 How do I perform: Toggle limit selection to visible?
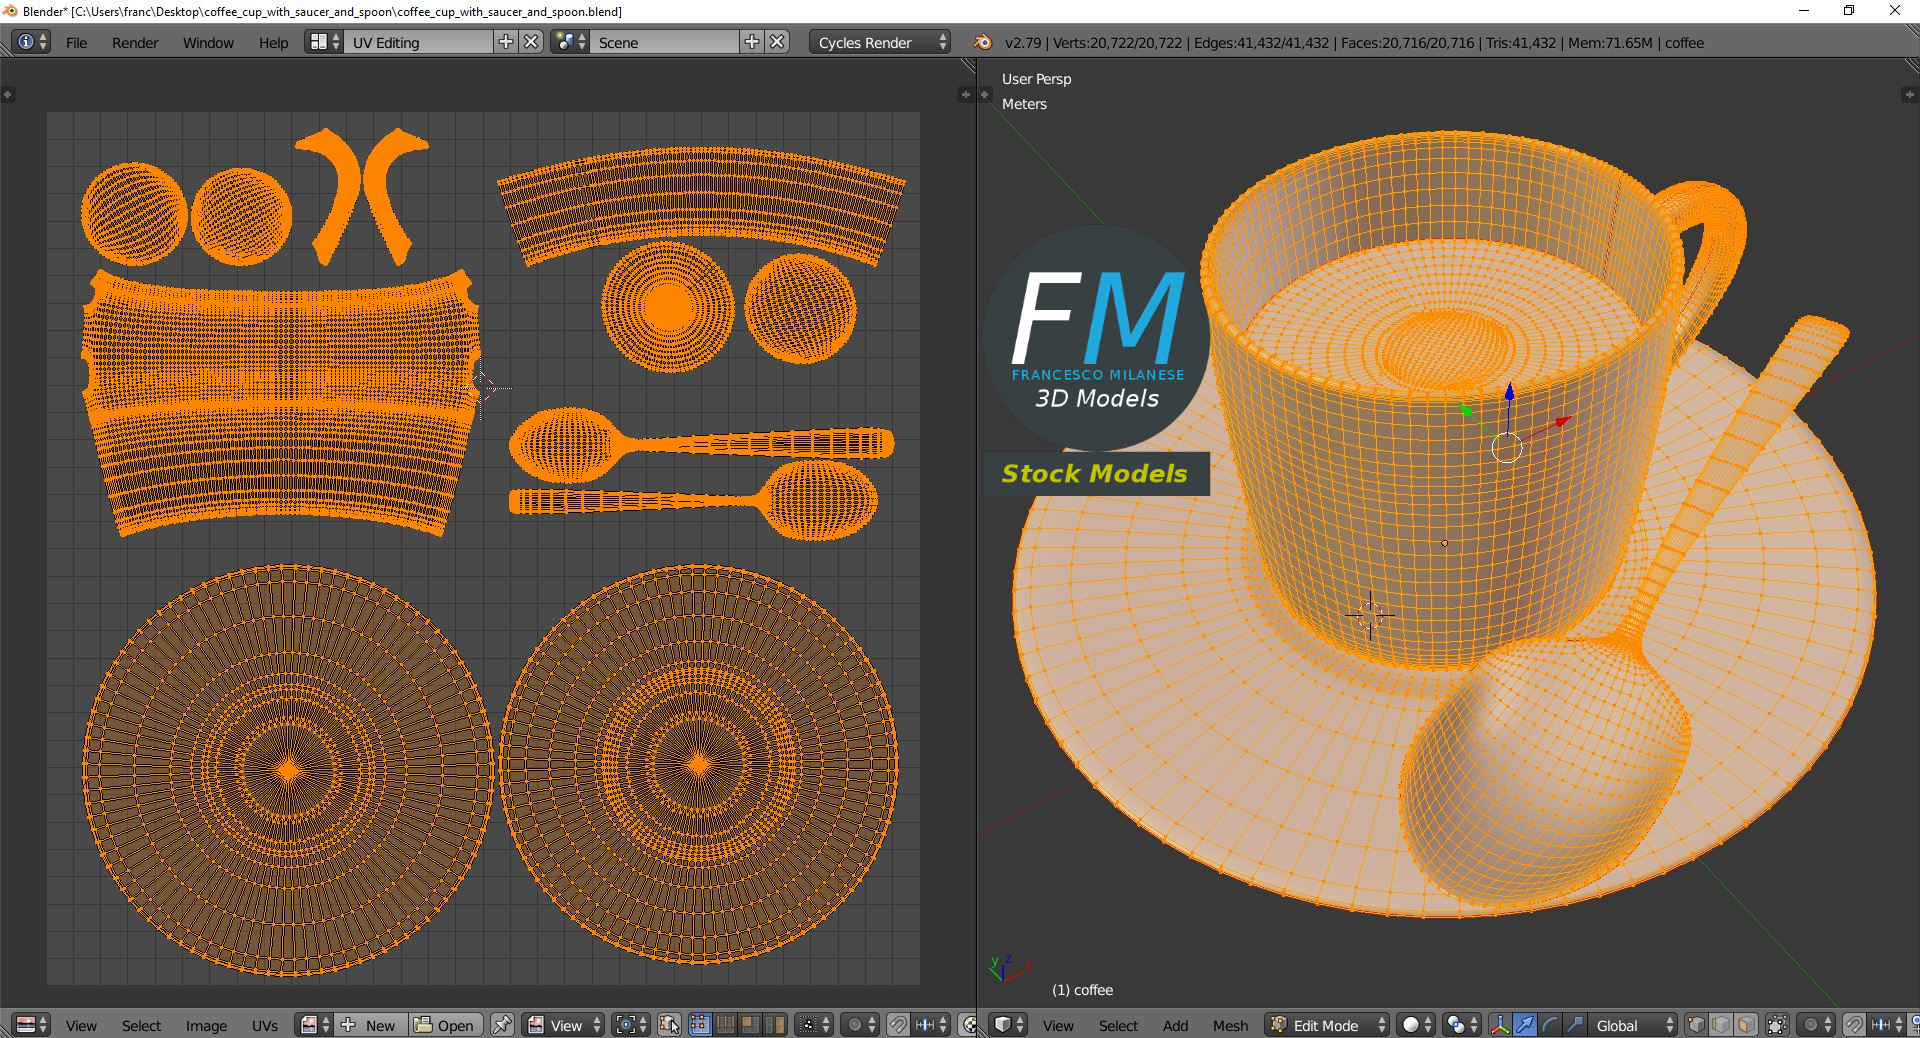(1777, 1025)
